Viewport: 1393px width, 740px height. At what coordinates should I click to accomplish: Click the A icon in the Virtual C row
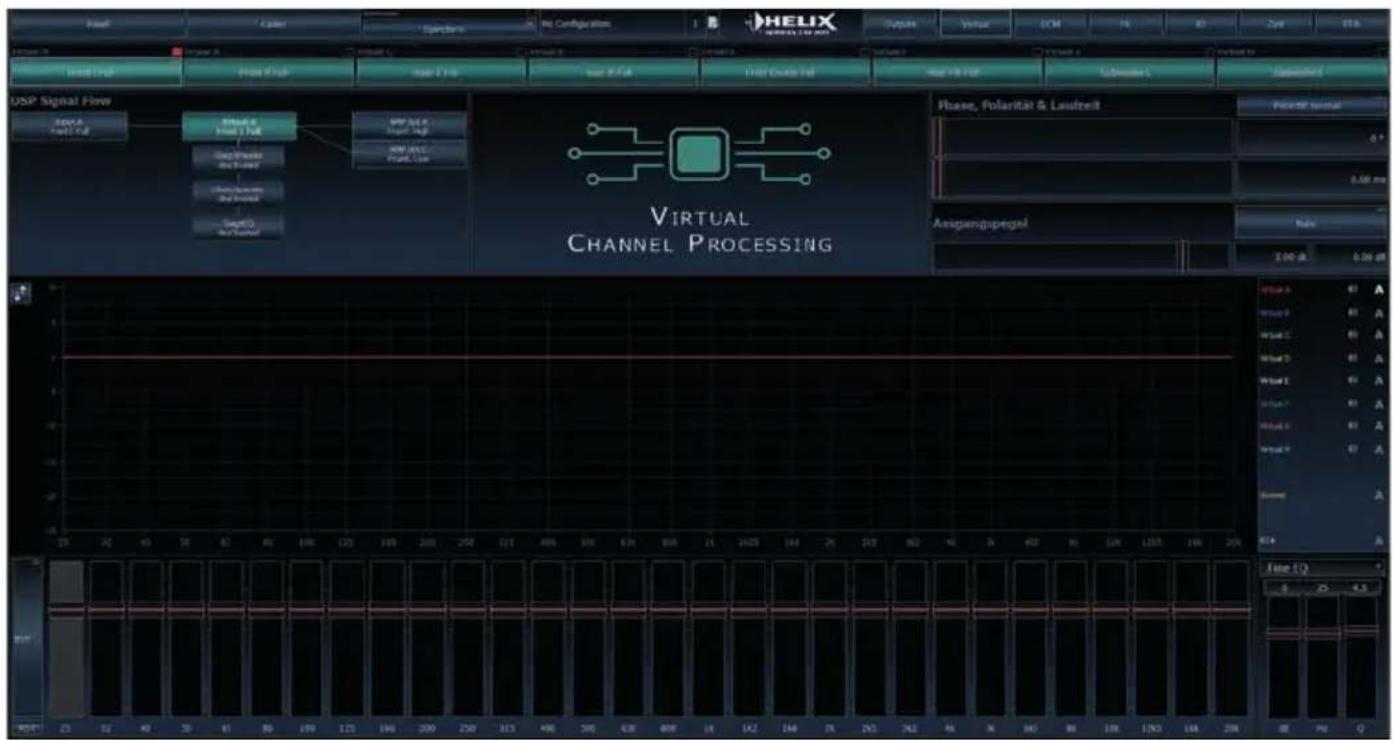[1379, 335]
